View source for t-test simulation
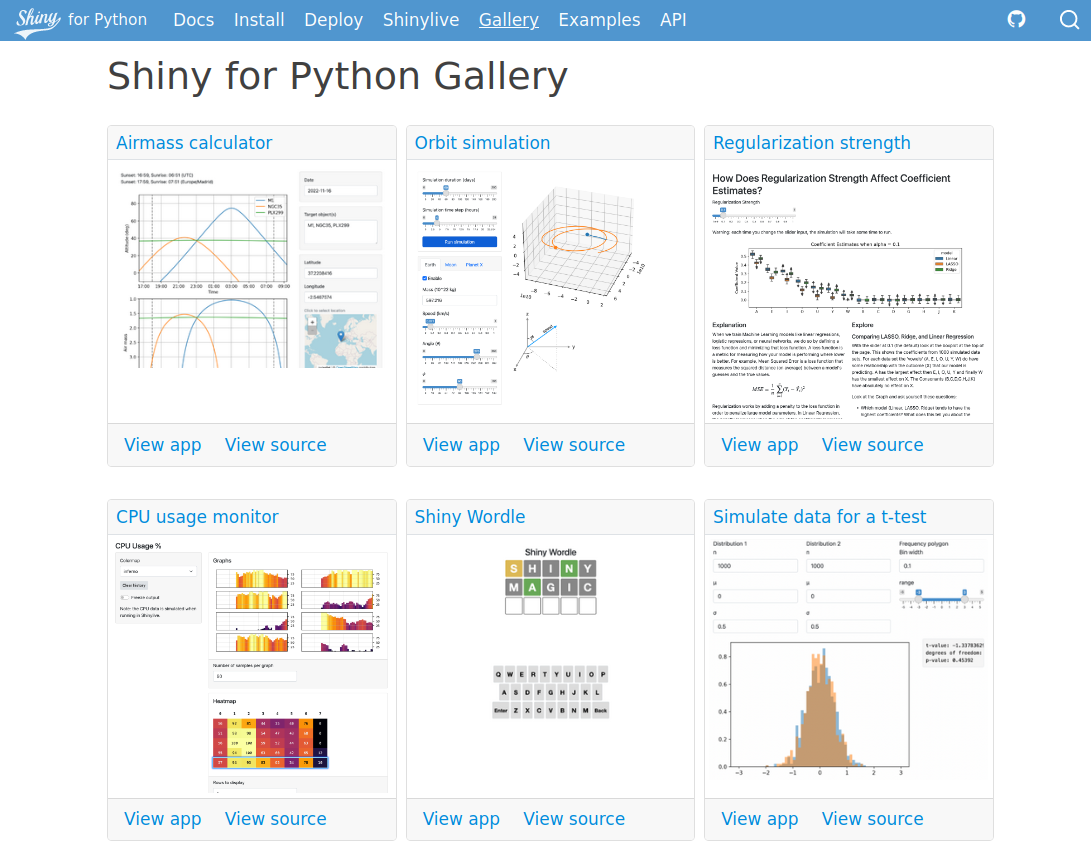 pos(873,819)
